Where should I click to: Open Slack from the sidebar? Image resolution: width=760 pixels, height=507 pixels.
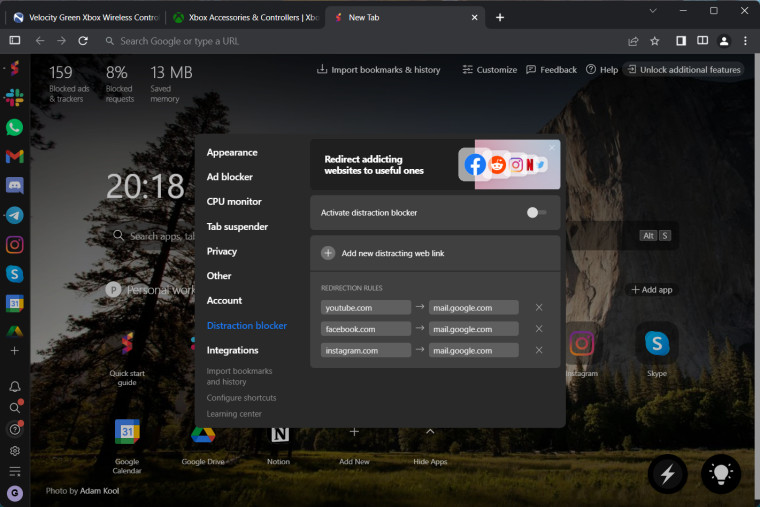(x=15, y=97)
